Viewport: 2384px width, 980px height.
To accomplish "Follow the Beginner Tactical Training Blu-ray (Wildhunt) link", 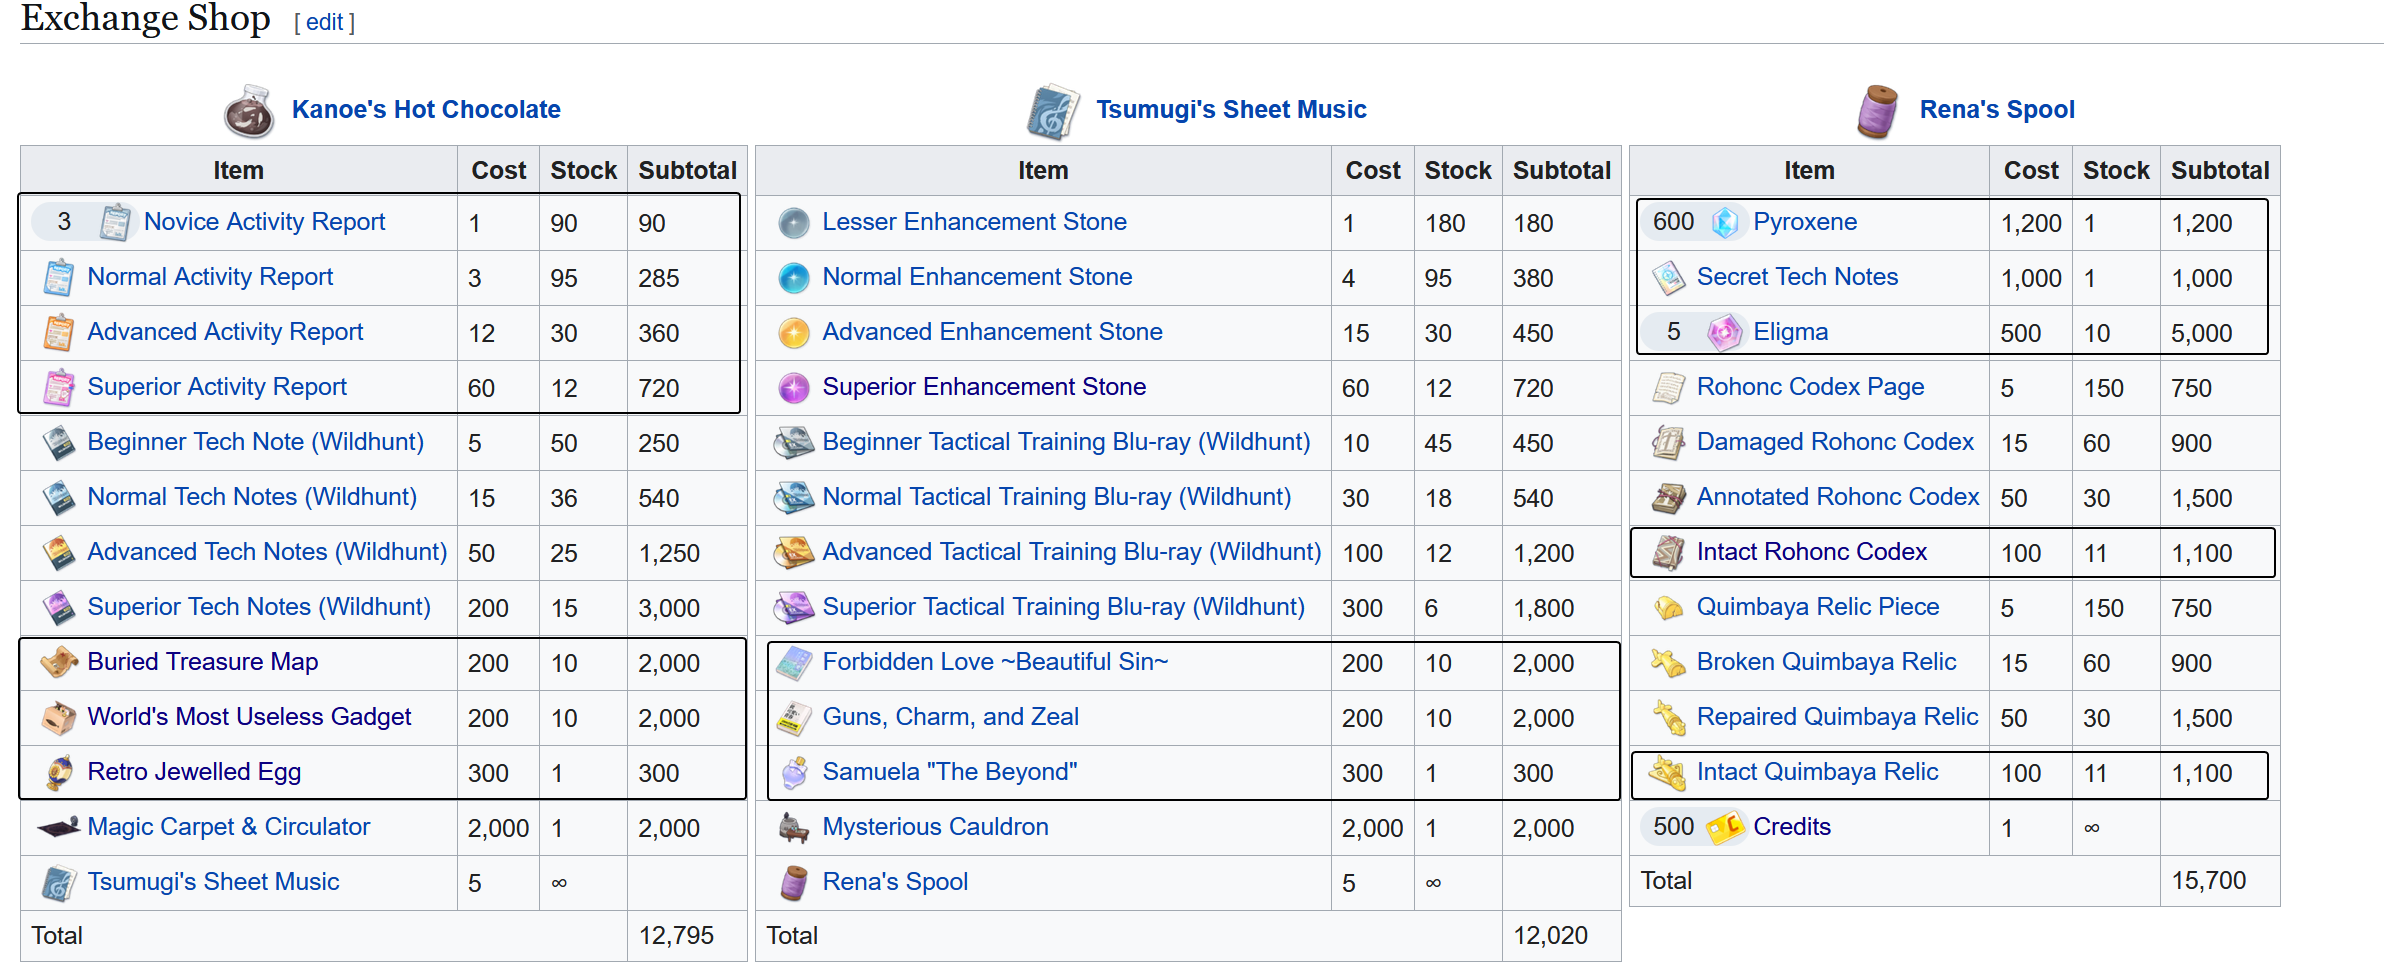I will (1067, 442).
